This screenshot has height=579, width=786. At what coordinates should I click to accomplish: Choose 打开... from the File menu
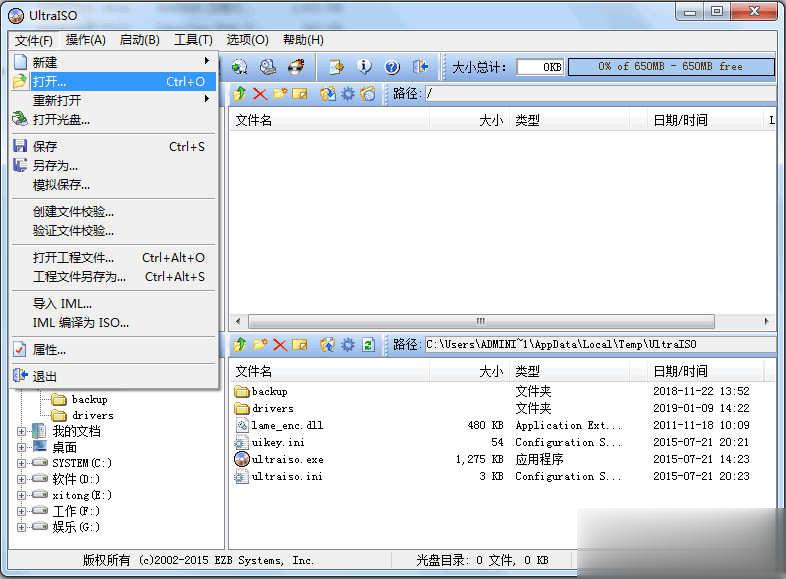coord(114,81)
